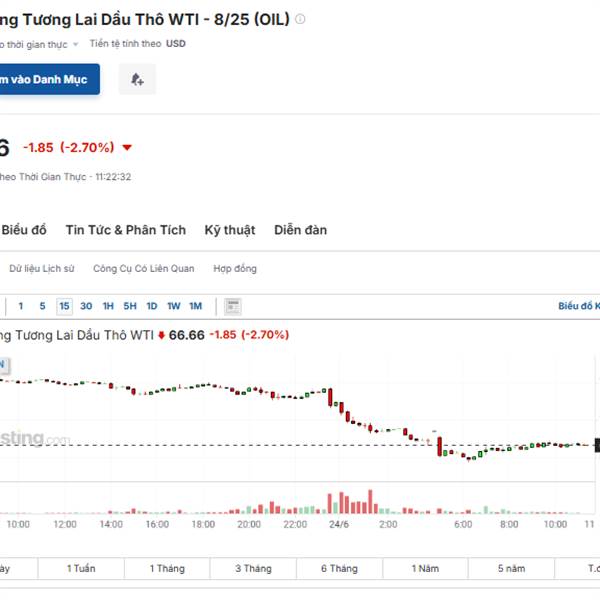The image size is (600, 600).
Task: Click the red down-triangle next to -2.70%
Action: click(127, 147)
